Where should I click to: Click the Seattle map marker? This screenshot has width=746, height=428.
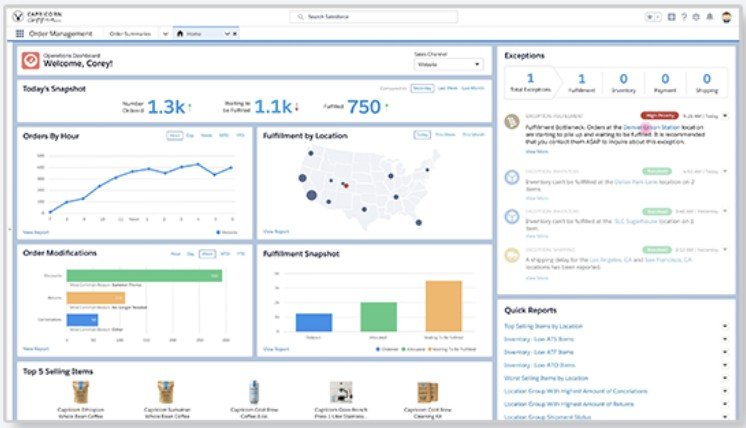coord(311,153)
